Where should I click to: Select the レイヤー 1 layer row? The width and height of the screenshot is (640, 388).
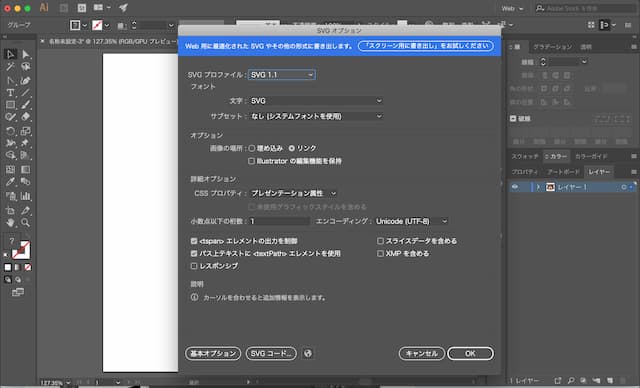click(x=572, y=187)
